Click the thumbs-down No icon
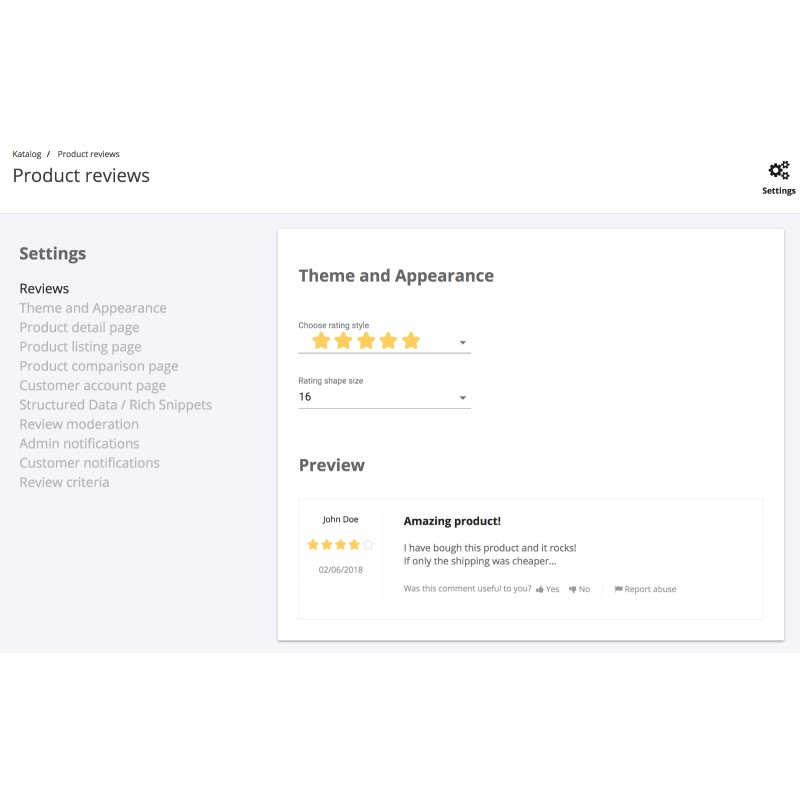This screenshot has width=800, height=800. point(573,590)
